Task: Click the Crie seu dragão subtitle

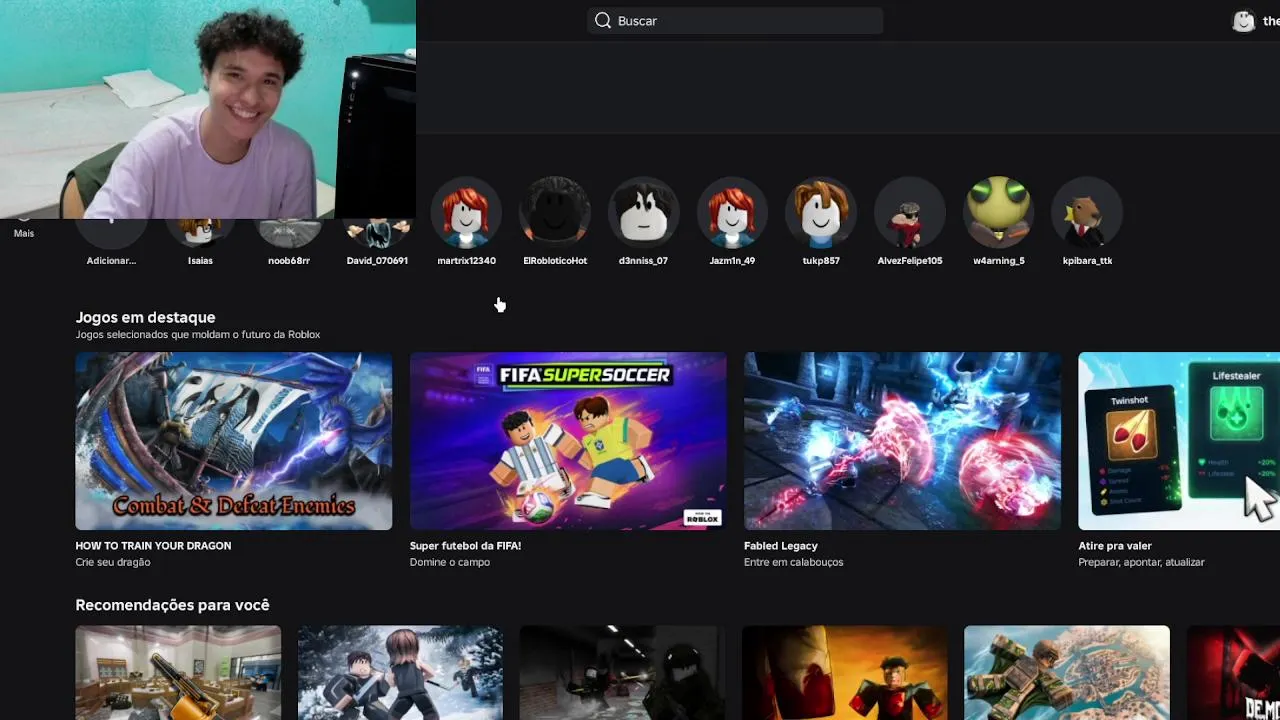Action: pyautogui.click(x=113, y=562)
